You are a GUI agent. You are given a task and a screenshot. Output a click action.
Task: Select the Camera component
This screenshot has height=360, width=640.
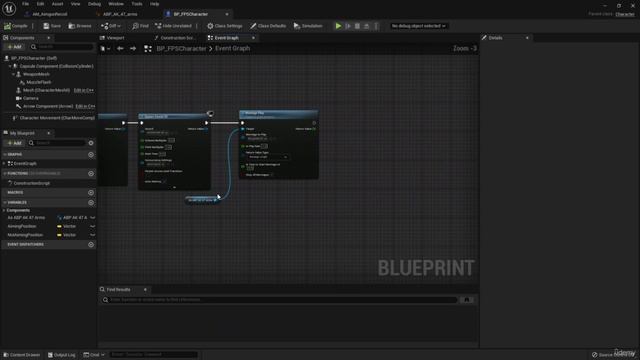click(31, 98)
